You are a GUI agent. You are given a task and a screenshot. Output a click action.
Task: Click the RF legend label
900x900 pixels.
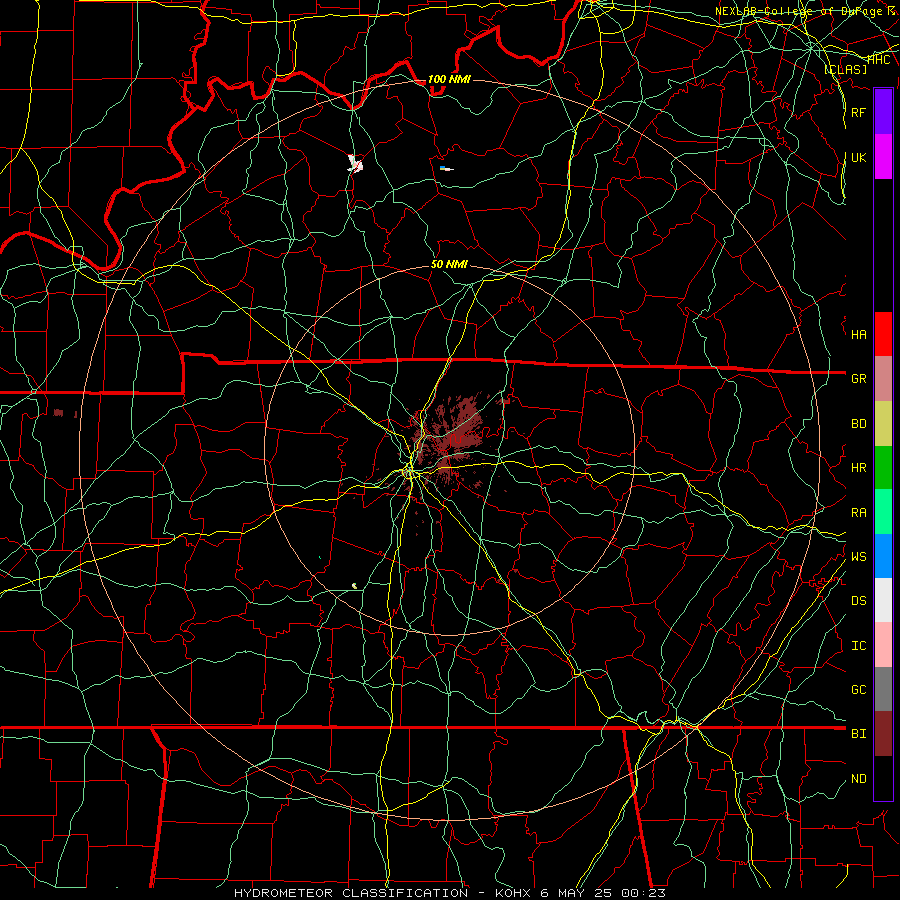(858, 112)
